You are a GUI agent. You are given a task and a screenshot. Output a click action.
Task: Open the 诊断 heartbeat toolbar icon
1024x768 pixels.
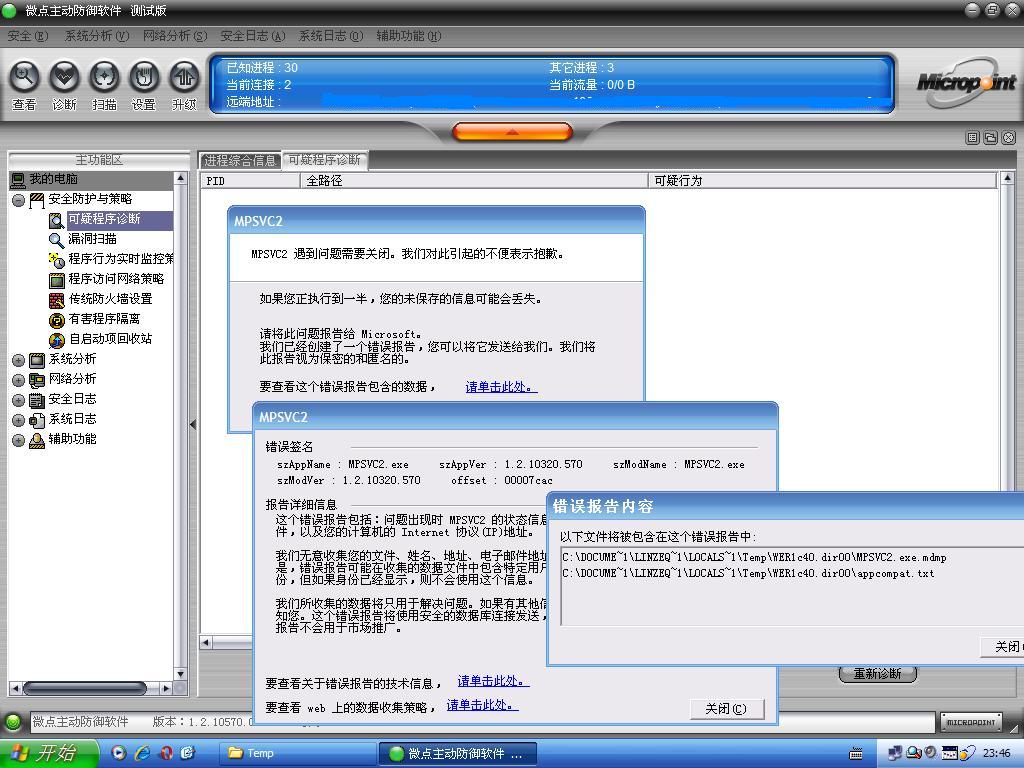pos(64,77)
